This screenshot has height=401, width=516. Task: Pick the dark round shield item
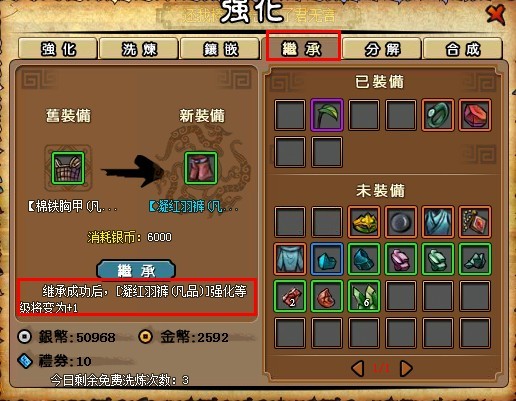coord(401,222)
